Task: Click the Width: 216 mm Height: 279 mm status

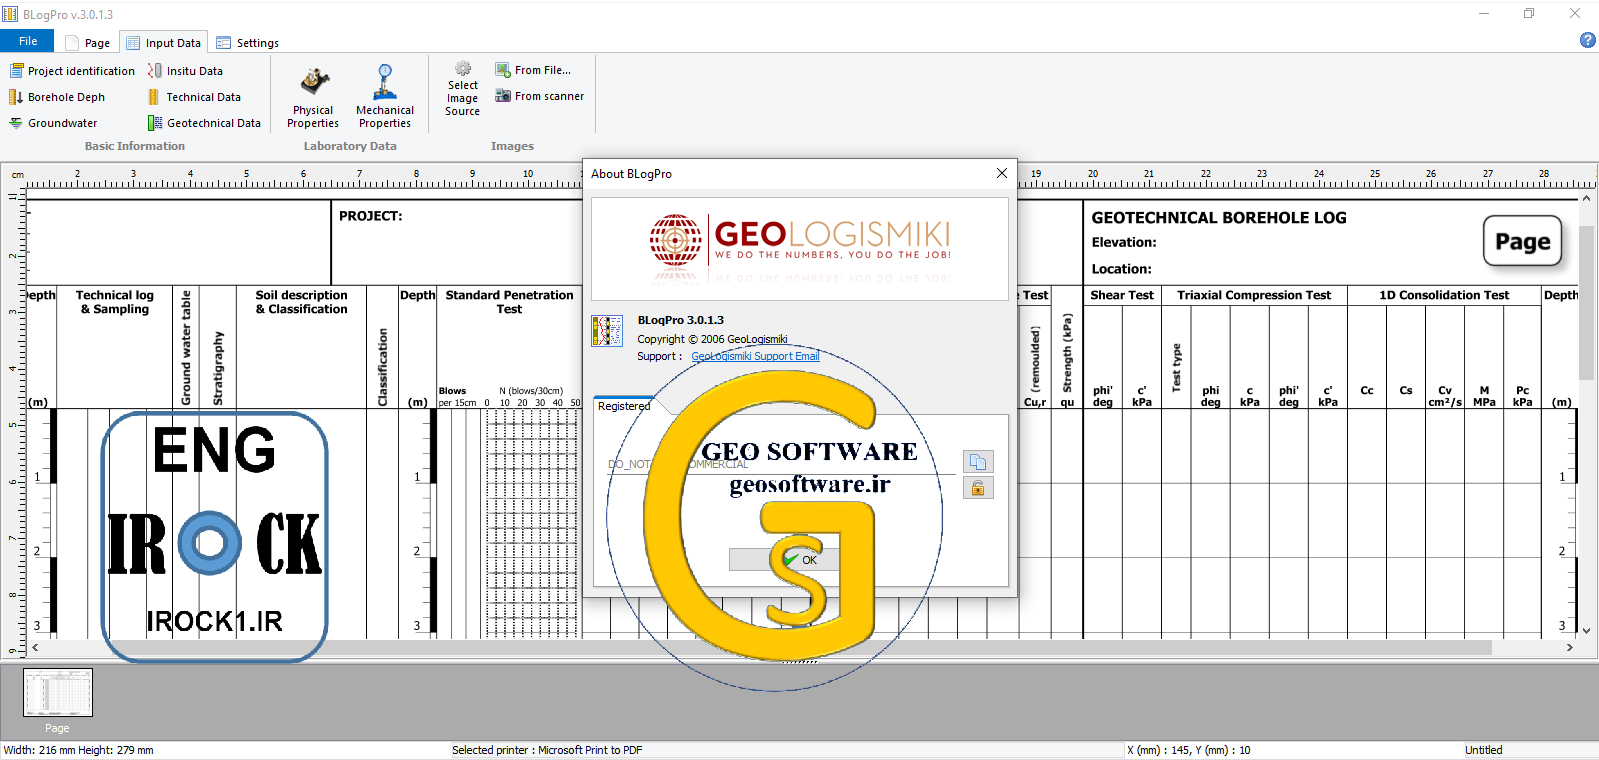Action: coord(79,750)
